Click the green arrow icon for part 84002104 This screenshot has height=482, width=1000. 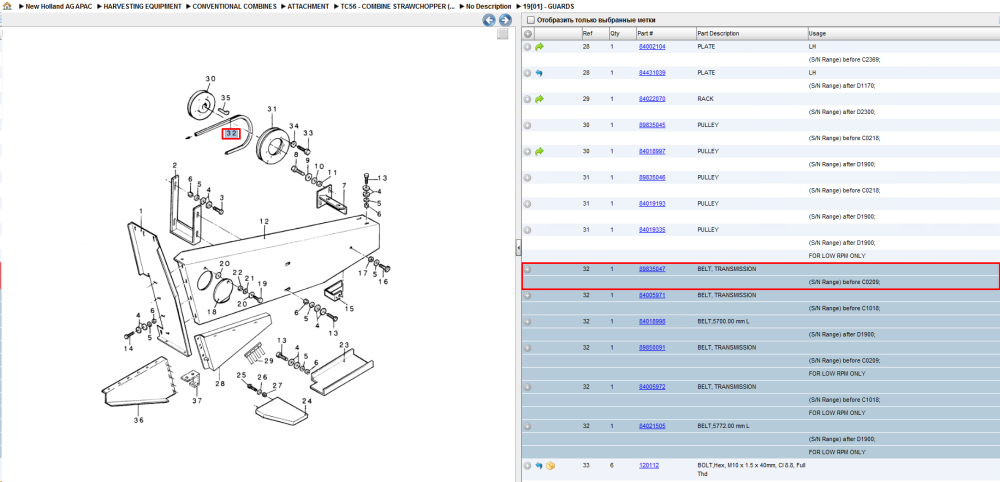point(539,47)
